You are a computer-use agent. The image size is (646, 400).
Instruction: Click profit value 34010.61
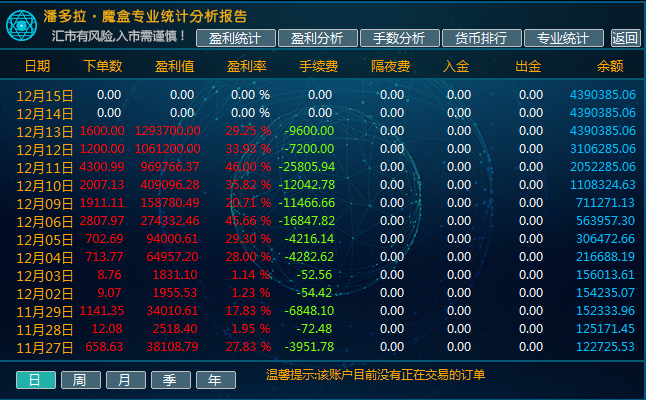click(172, 311)
